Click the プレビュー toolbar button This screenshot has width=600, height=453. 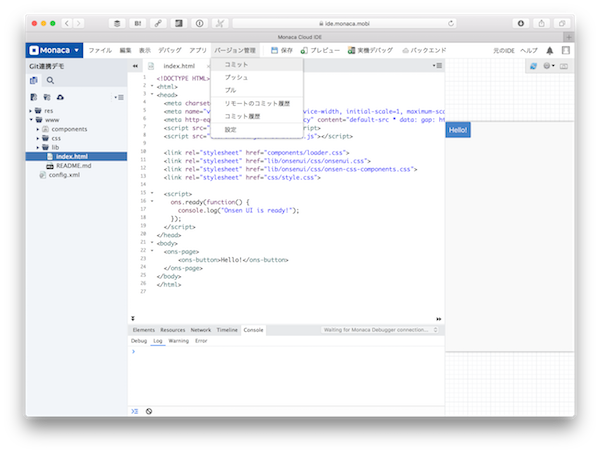coord(320,50)
